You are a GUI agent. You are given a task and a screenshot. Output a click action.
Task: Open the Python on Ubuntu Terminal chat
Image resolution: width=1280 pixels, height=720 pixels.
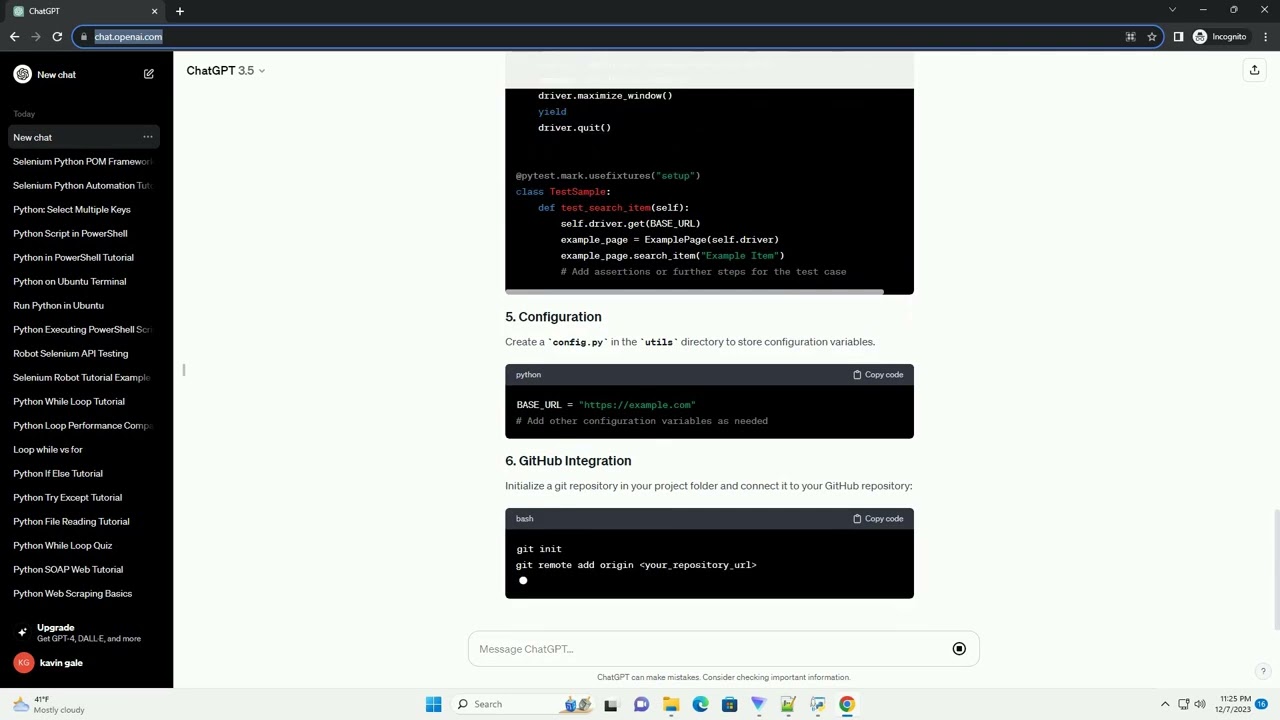click(84, 281)
